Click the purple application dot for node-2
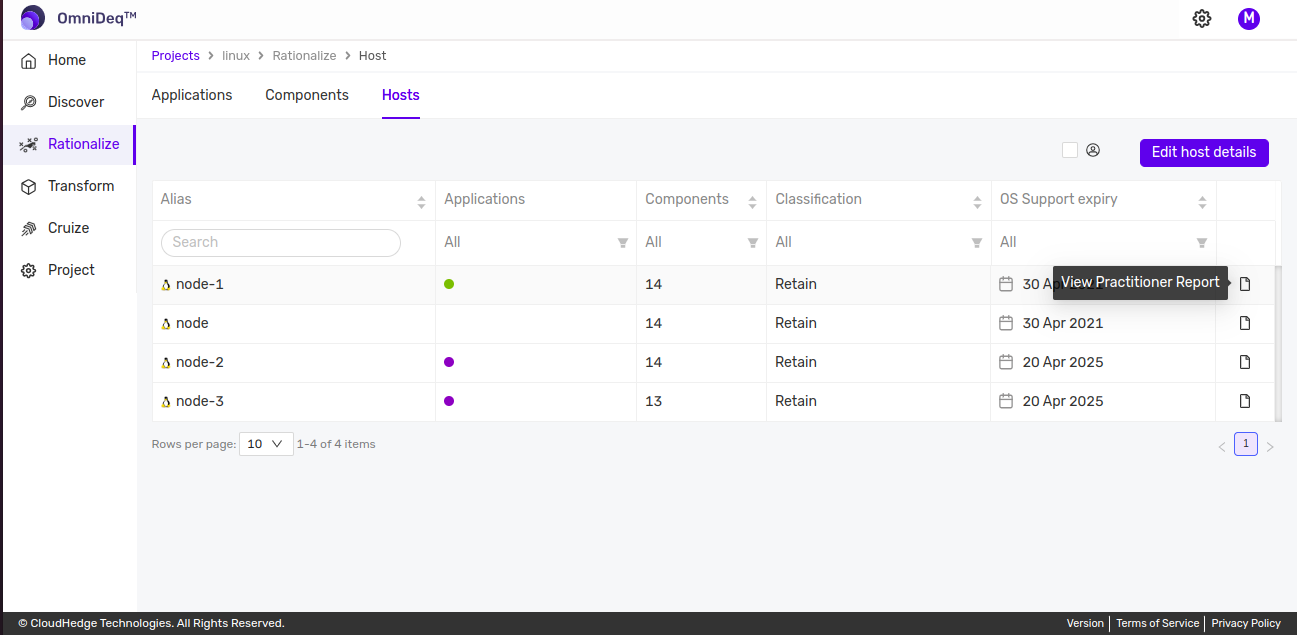Screen dimensions: 1297x635 click(449, 362)
